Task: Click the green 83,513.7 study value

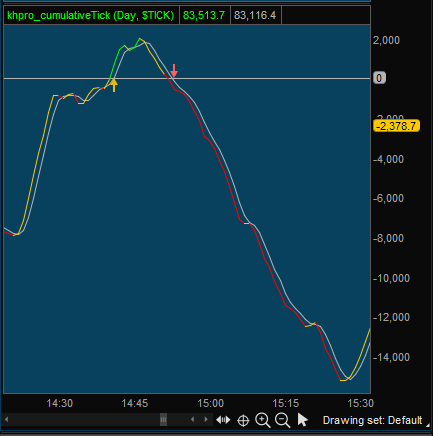Action: [204, 15]
